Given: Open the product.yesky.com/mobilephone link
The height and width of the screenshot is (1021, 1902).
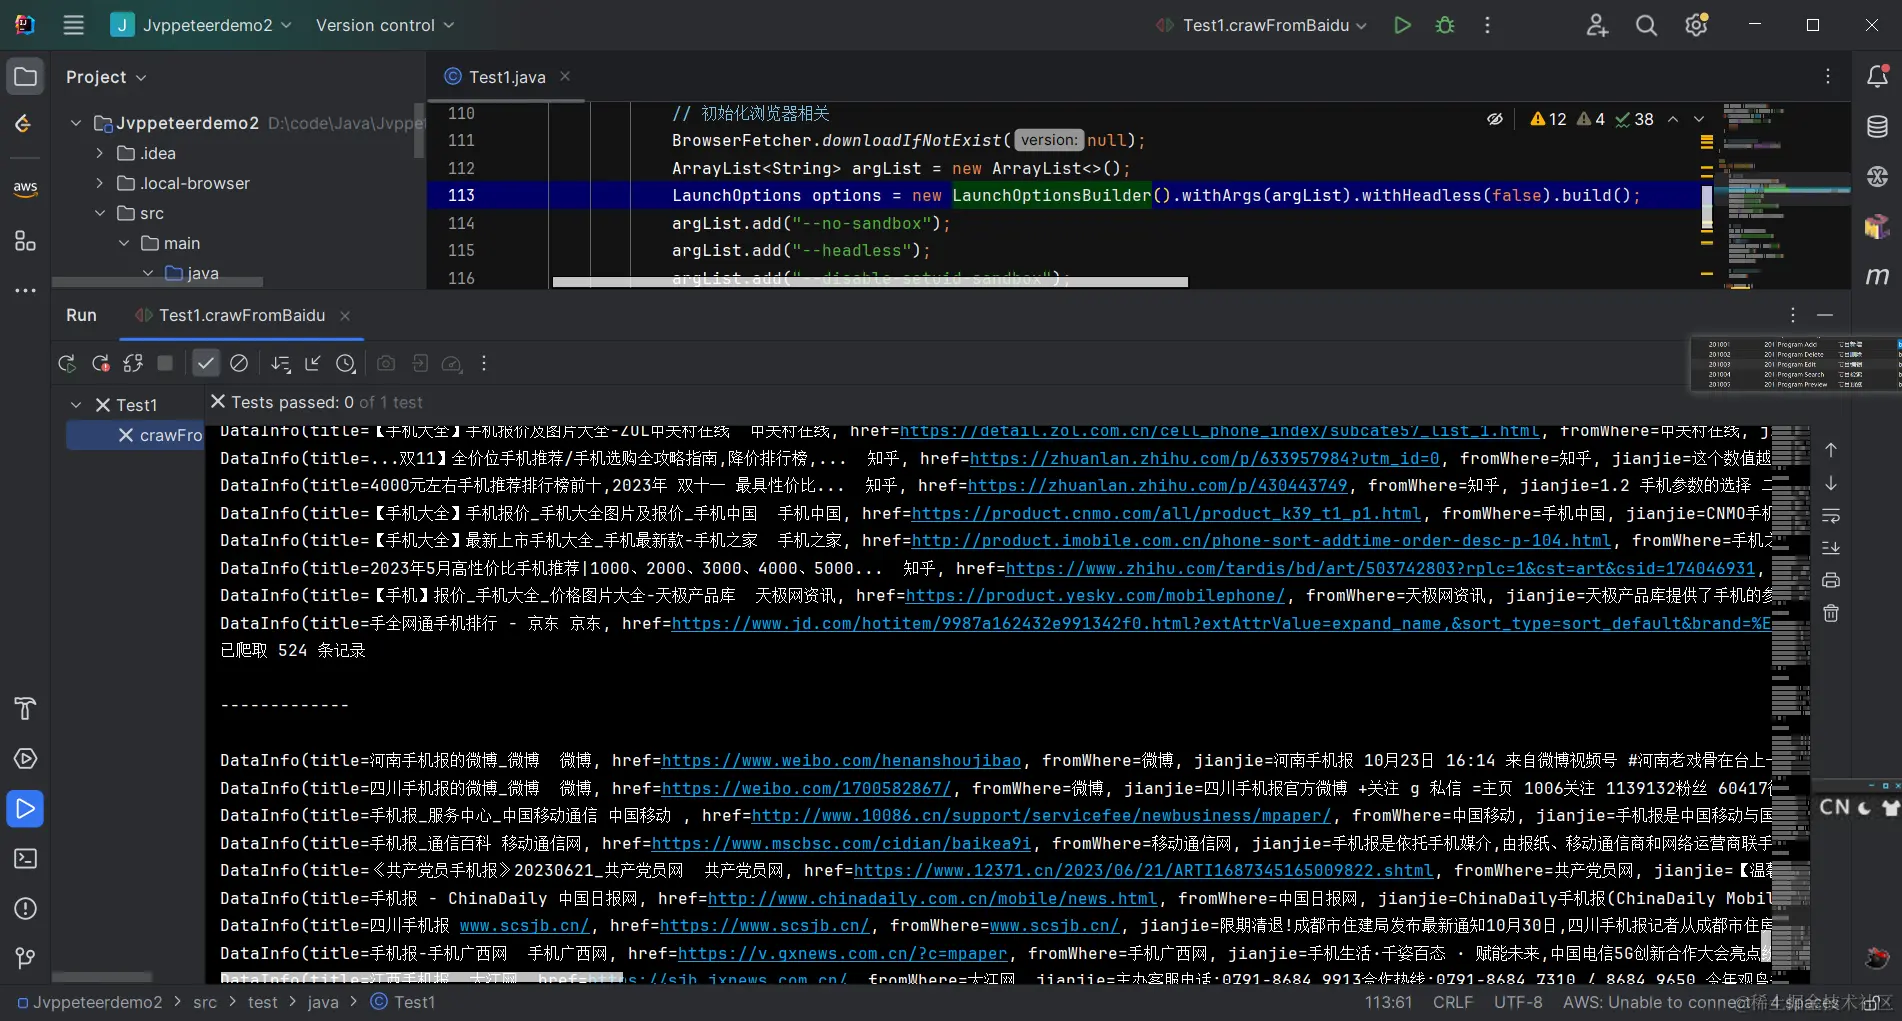Looking at the screenshot, I should (1095, 596).
